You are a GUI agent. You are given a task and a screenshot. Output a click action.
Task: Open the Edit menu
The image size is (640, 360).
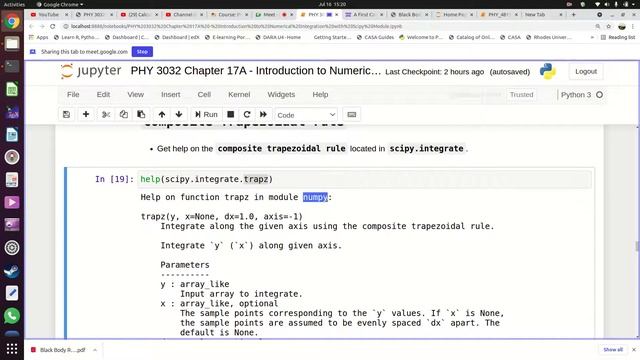[x=103, y=94]
